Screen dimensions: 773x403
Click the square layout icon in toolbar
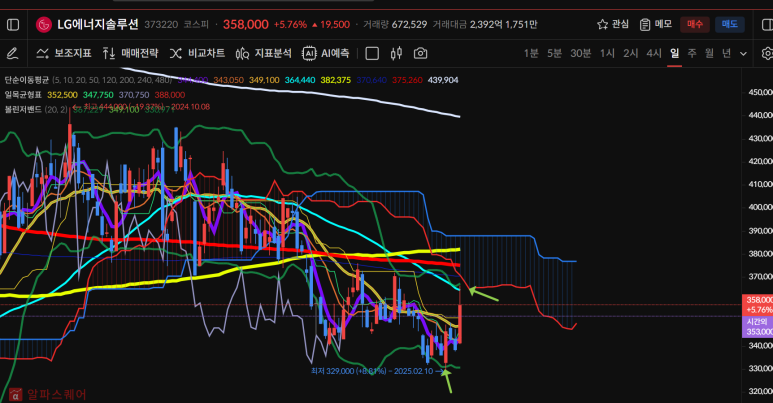372,53
